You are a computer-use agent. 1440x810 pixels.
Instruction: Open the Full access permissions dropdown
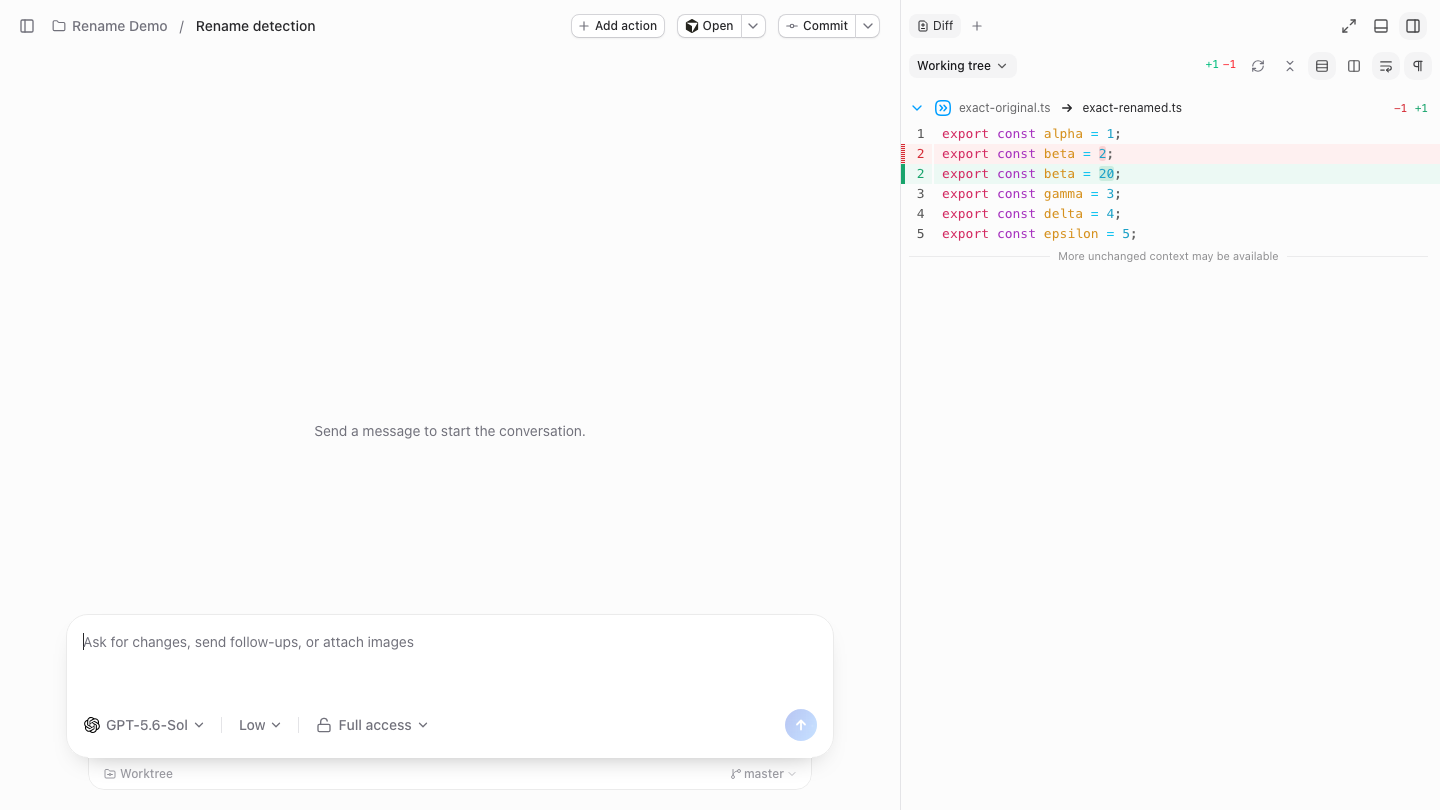point(372,725)
